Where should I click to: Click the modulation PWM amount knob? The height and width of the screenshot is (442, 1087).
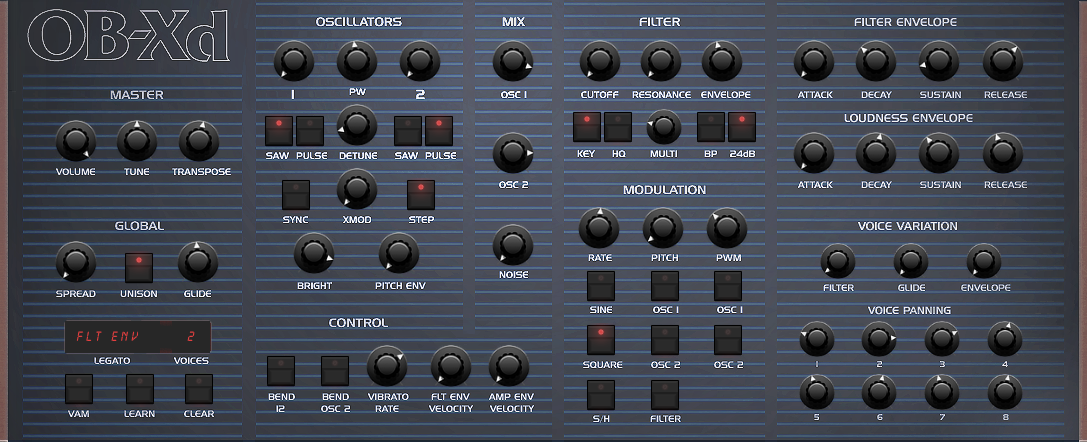point(727,228)
